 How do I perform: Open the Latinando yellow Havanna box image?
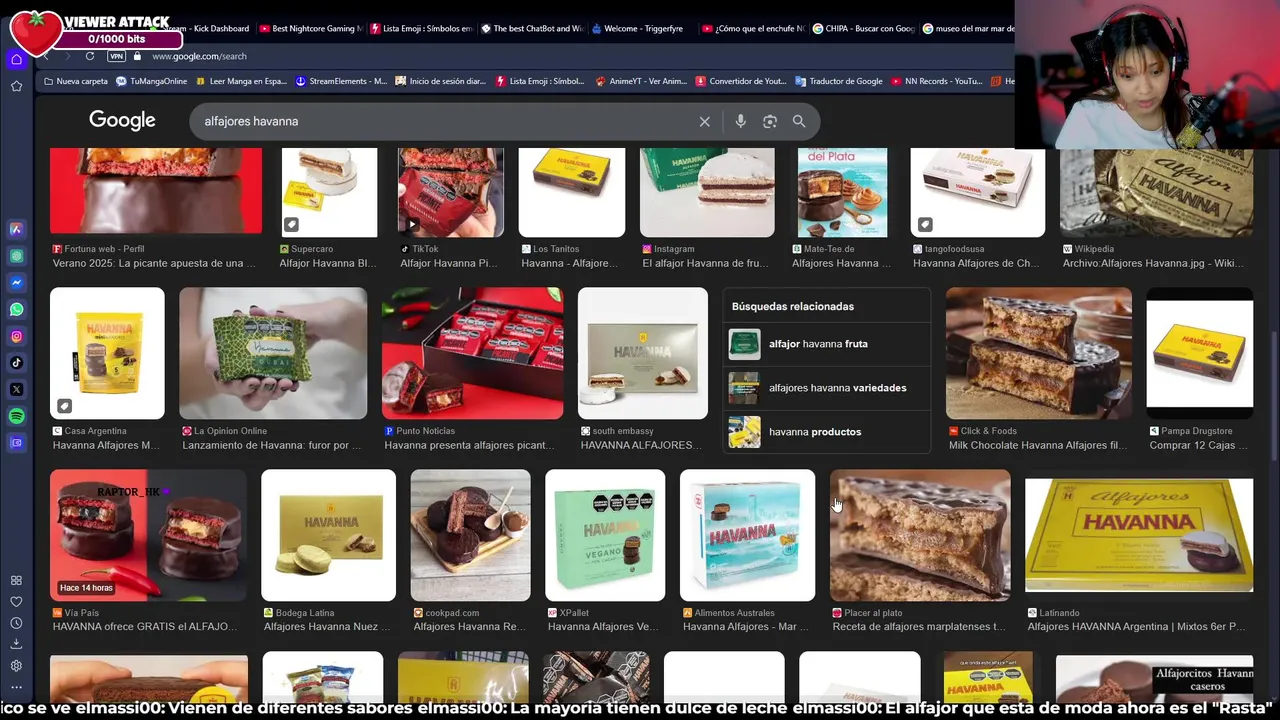[x=1139, y=535]
